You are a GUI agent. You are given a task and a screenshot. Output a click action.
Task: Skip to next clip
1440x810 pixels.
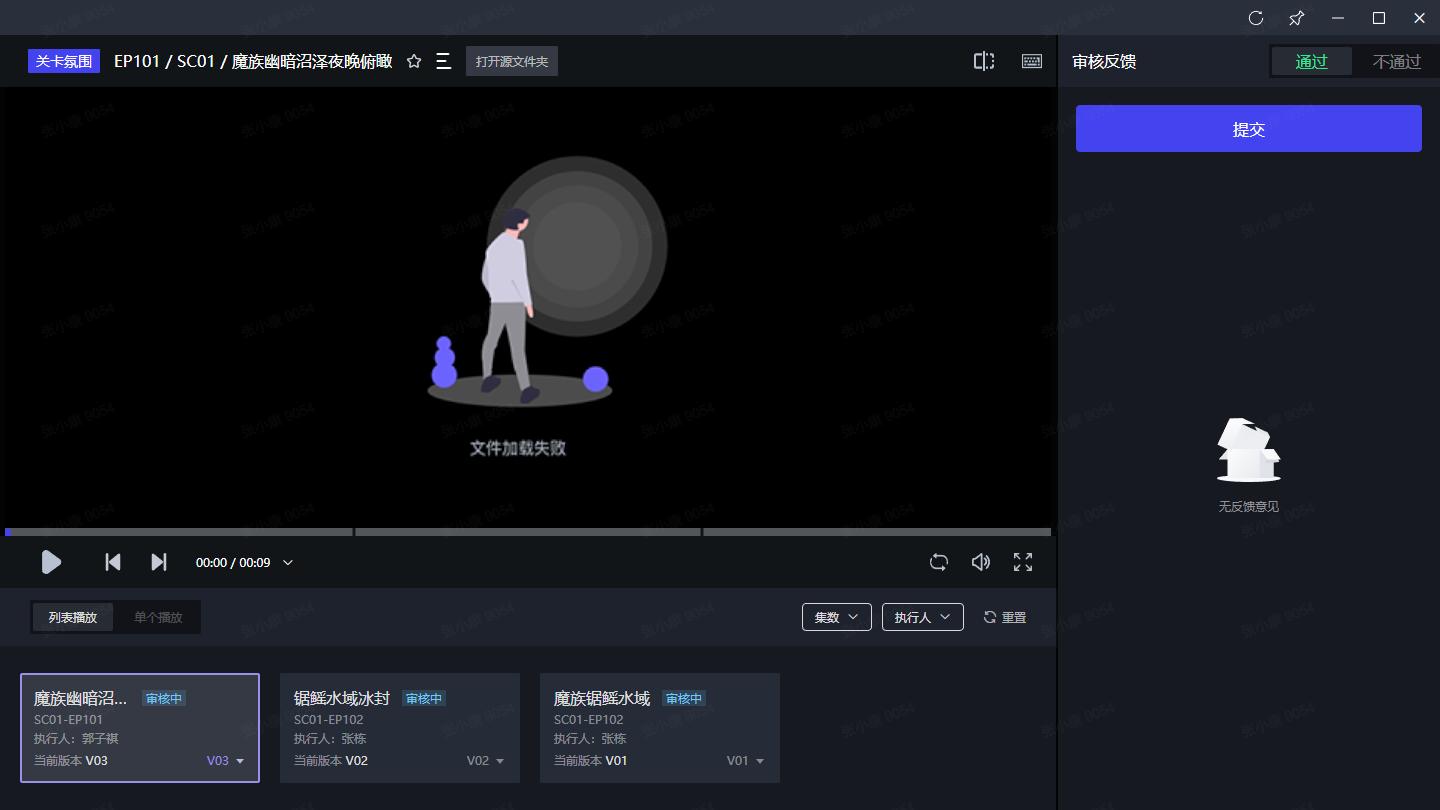point(158,563)
